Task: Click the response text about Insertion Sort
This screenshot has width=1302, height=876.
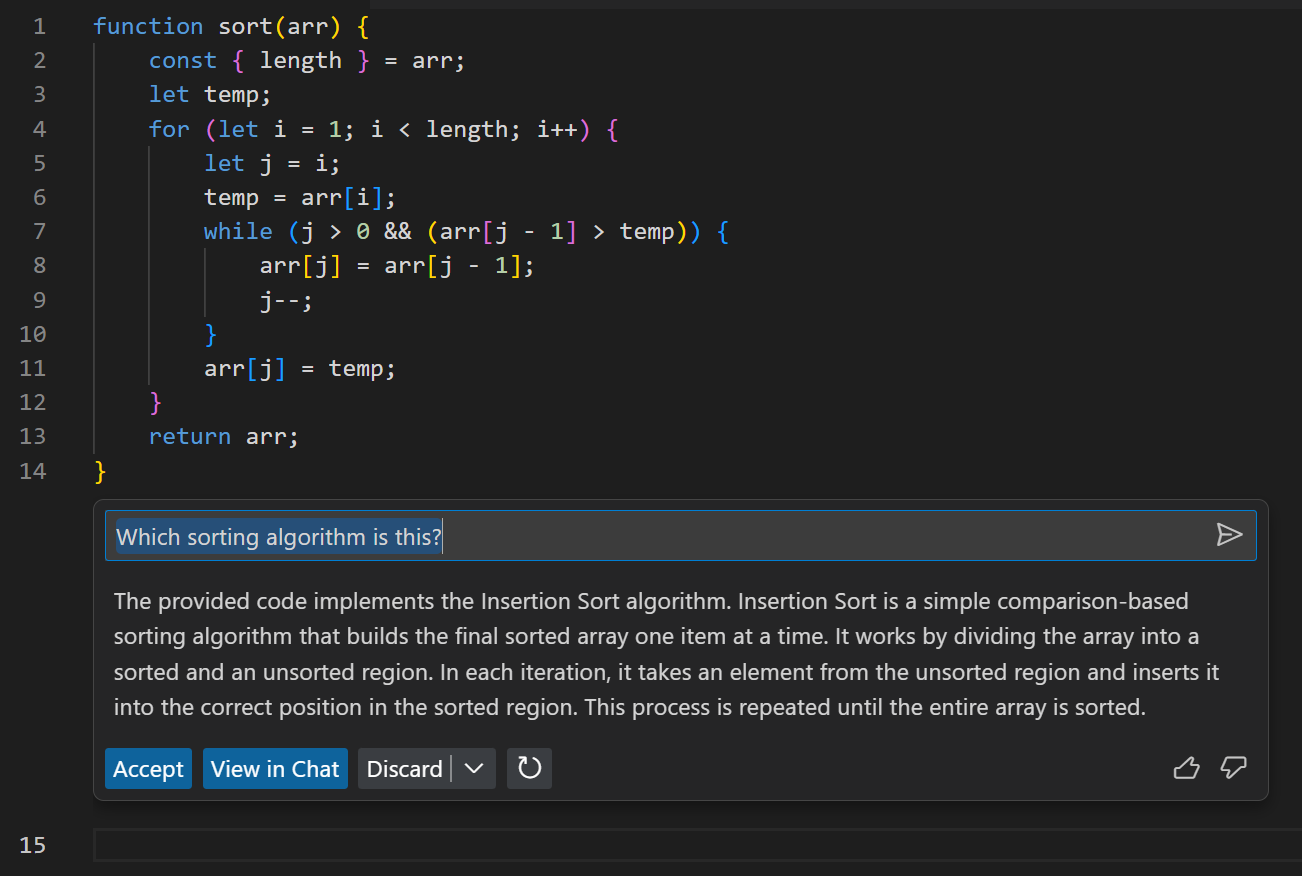Action: coord(667,654)
